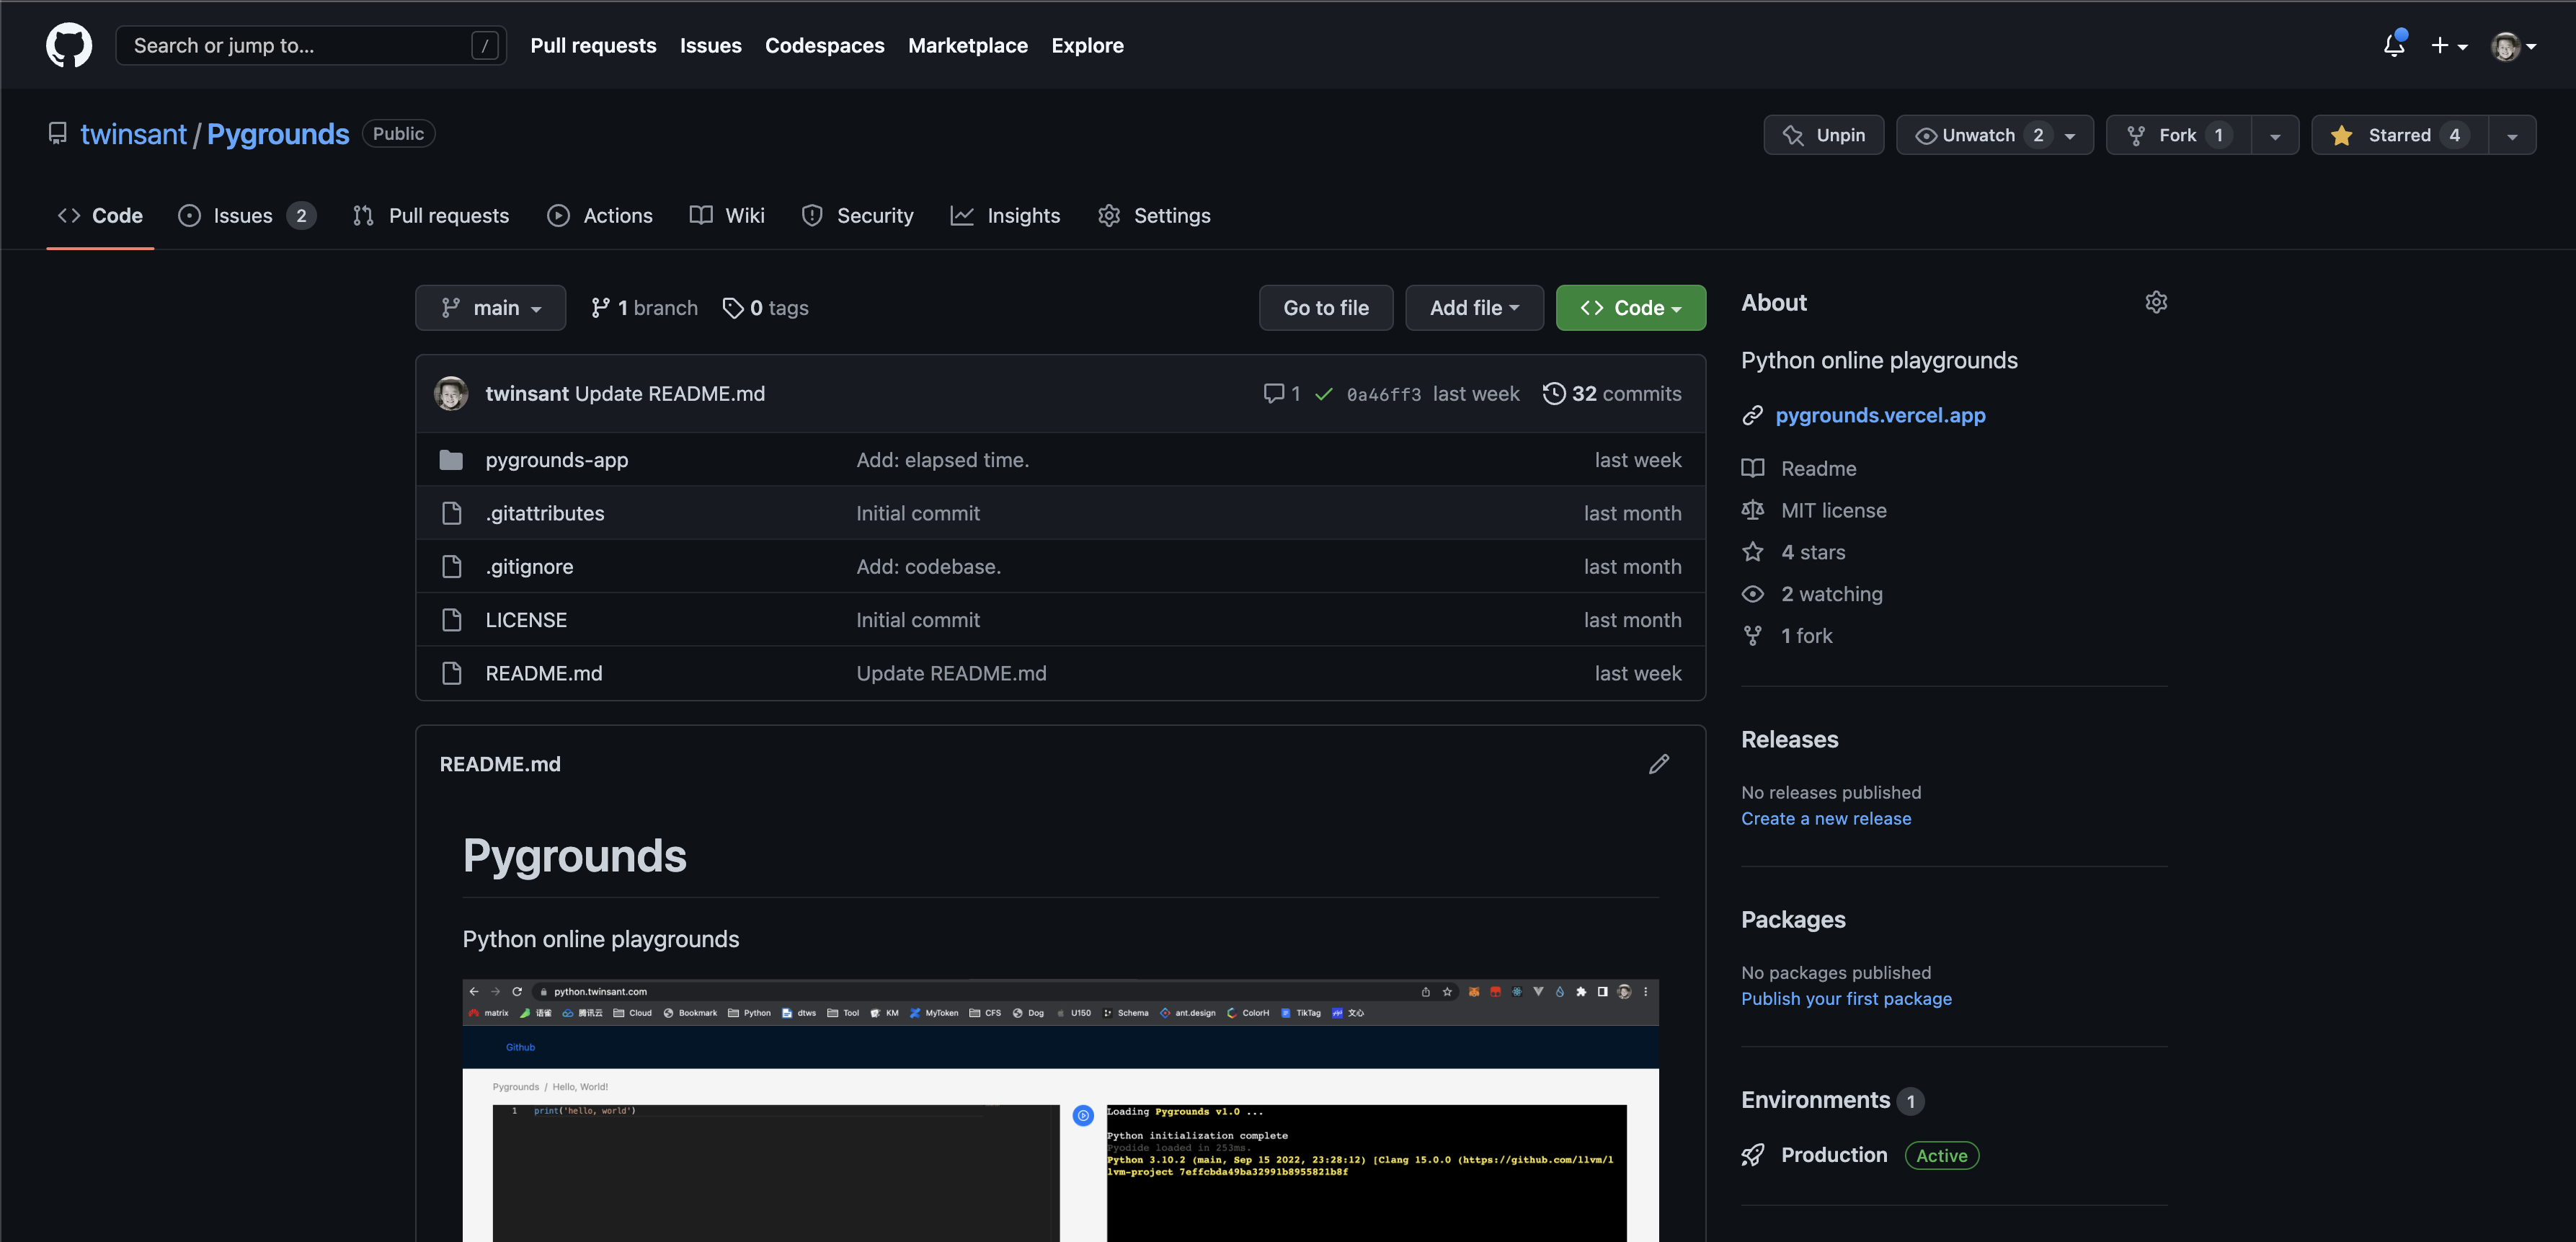This screenshot has height=1242, width=2576.
Task: Open commit hash 0a46ff3
Action: point(1384,394)
